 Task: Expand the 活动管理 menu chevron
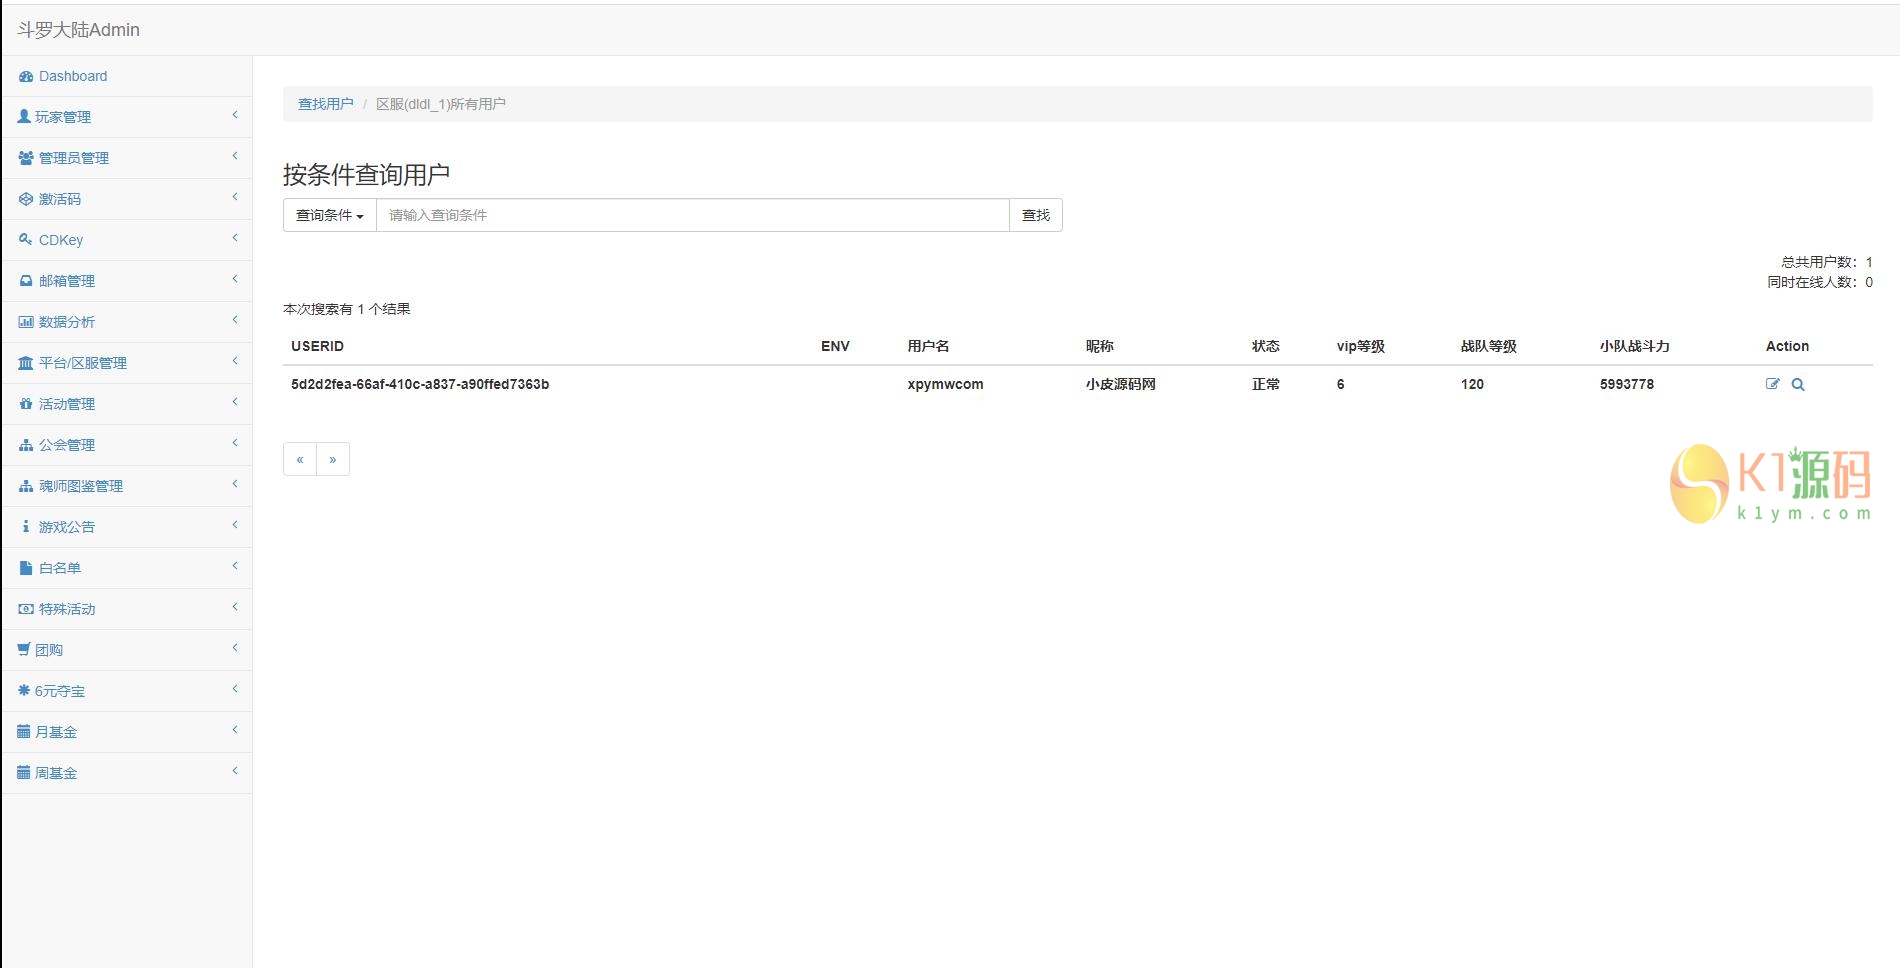coord(235,402)
